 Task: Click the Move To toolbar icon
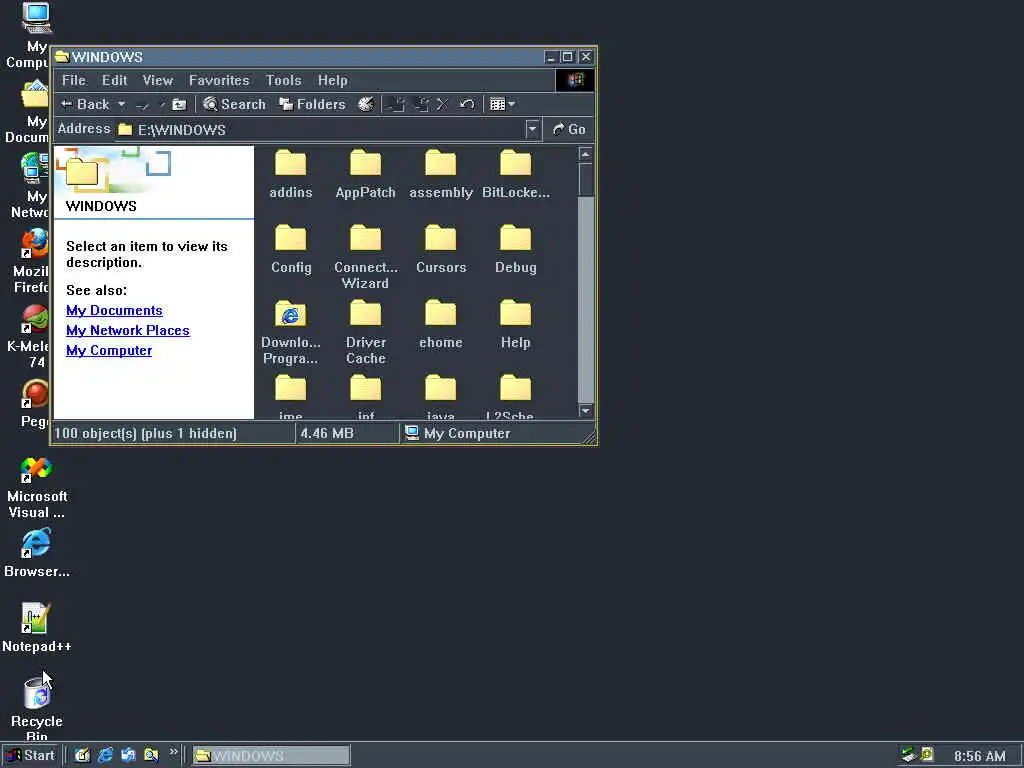(396, 104)
